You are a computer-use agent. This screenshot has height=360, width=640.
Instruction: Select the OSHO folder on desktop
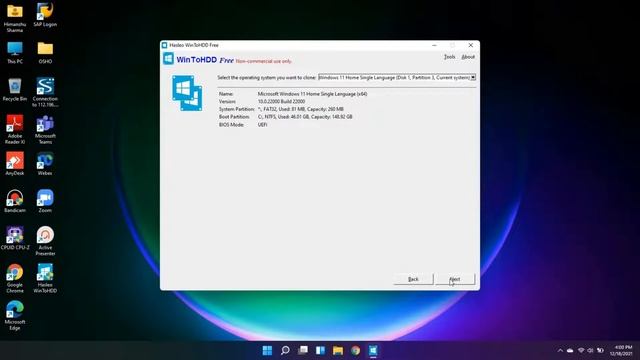45,53
